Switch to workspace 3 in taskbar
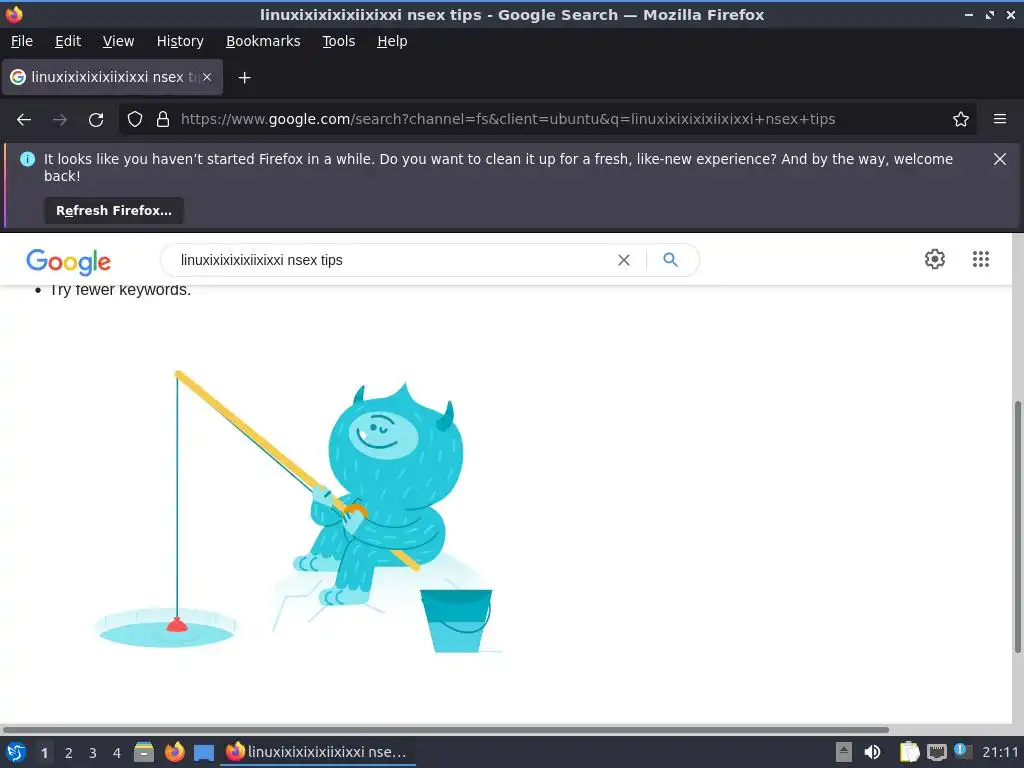This screenshot has height=768, width=1024. click(x=93, y=753)
